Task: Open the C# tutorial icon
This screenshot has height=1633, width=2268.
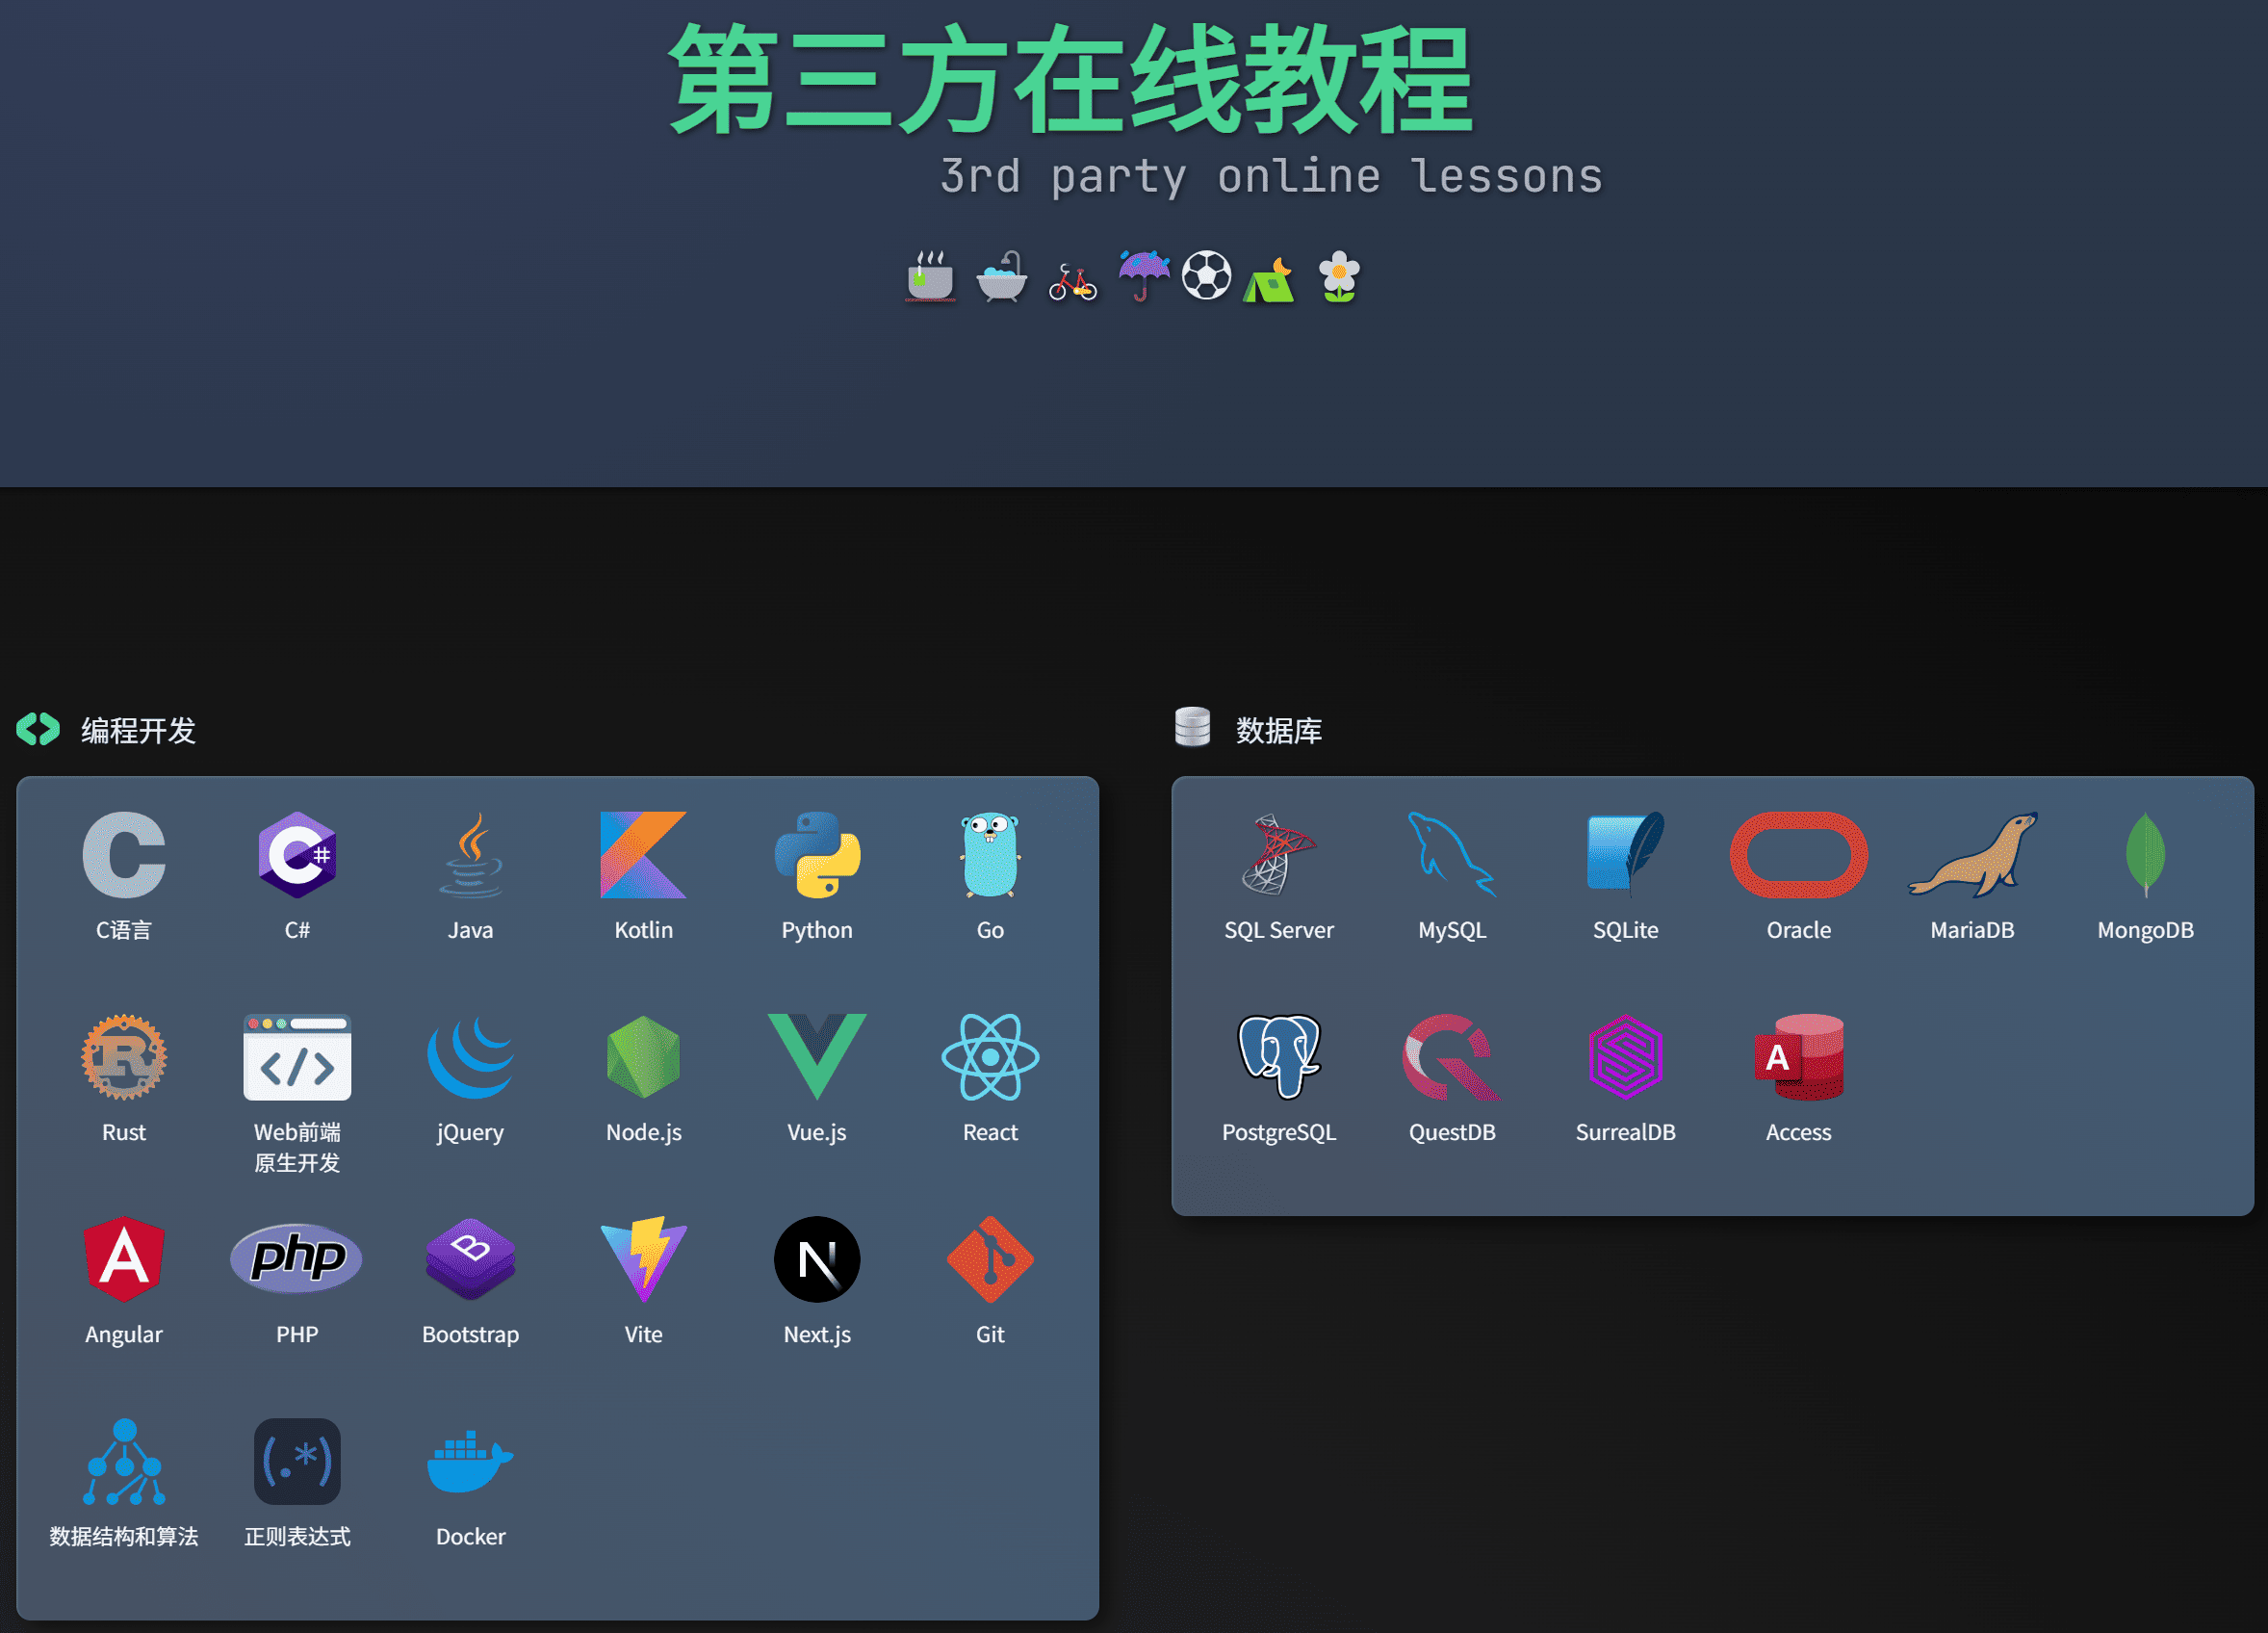Action: [x=297, y=855]
